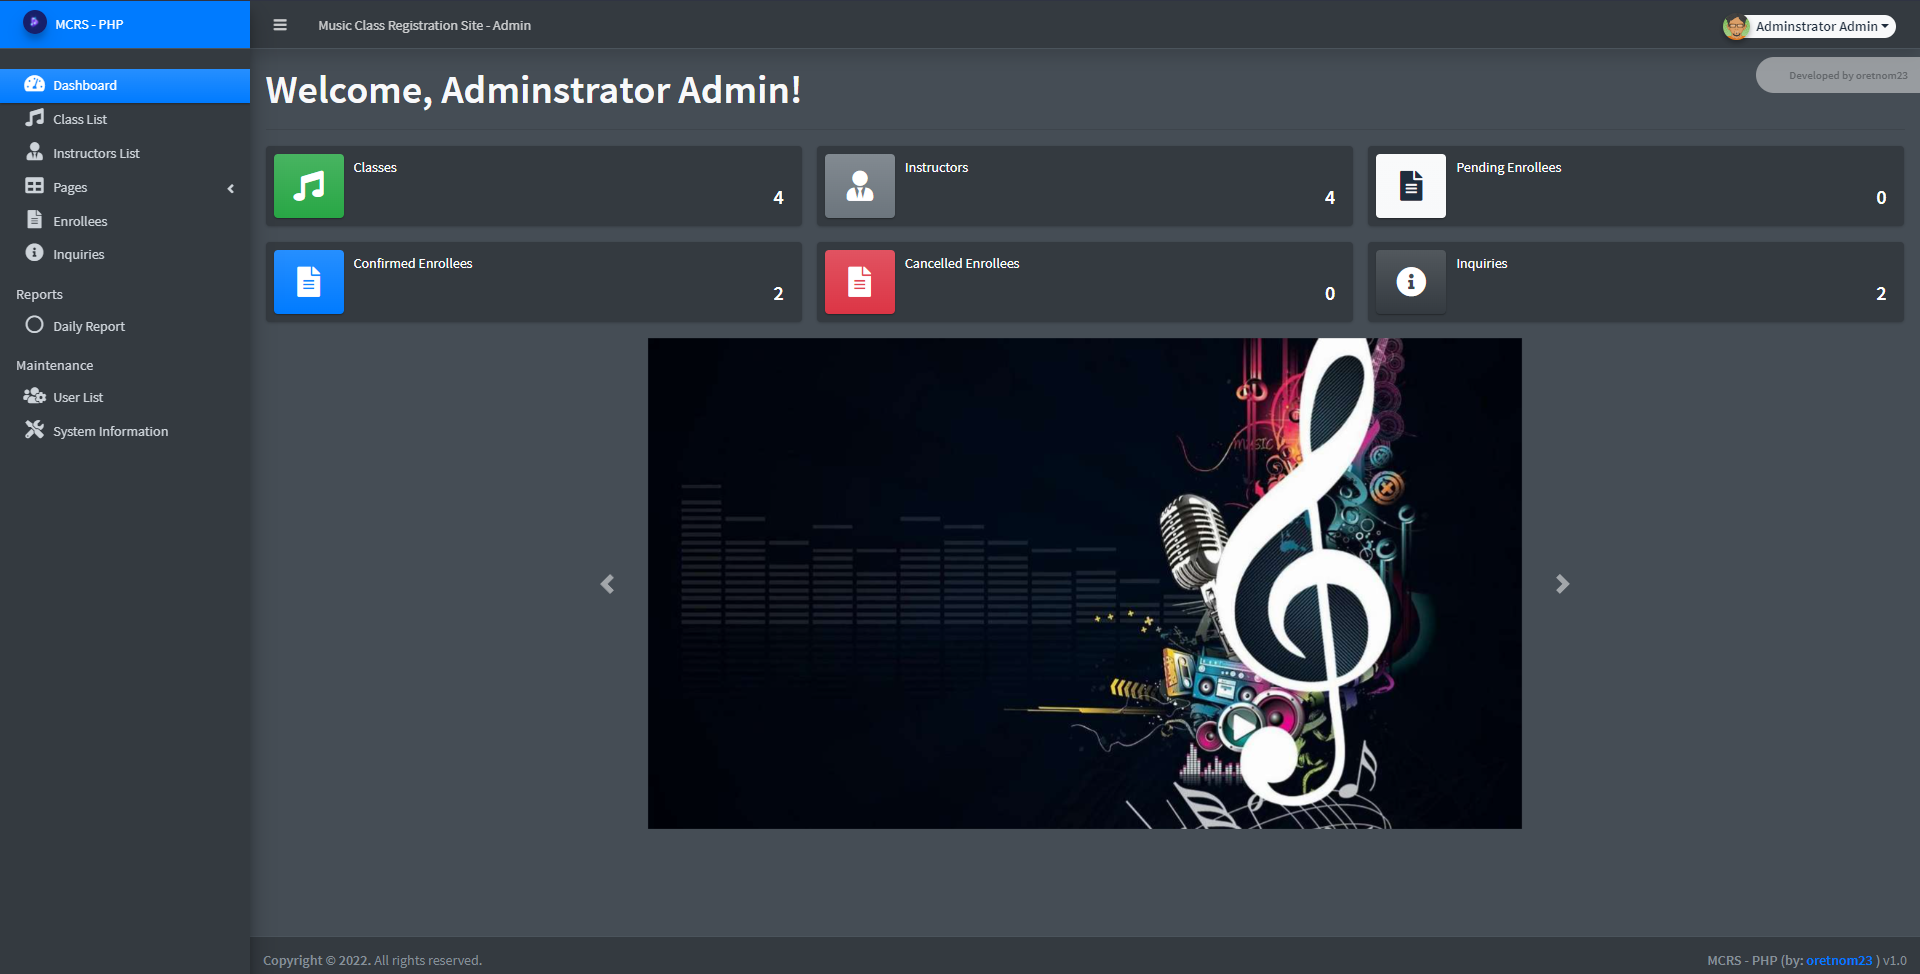Click the Maintenance section header
This screenshot has height=974, width=1920.
[x=54, y=365]
